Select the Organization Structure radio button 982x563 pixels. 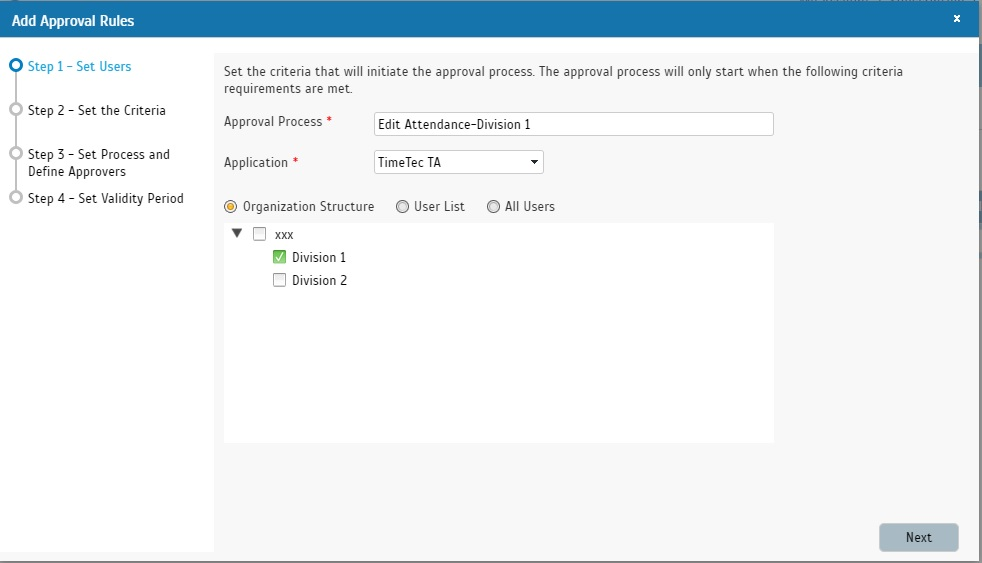[231, 207]
